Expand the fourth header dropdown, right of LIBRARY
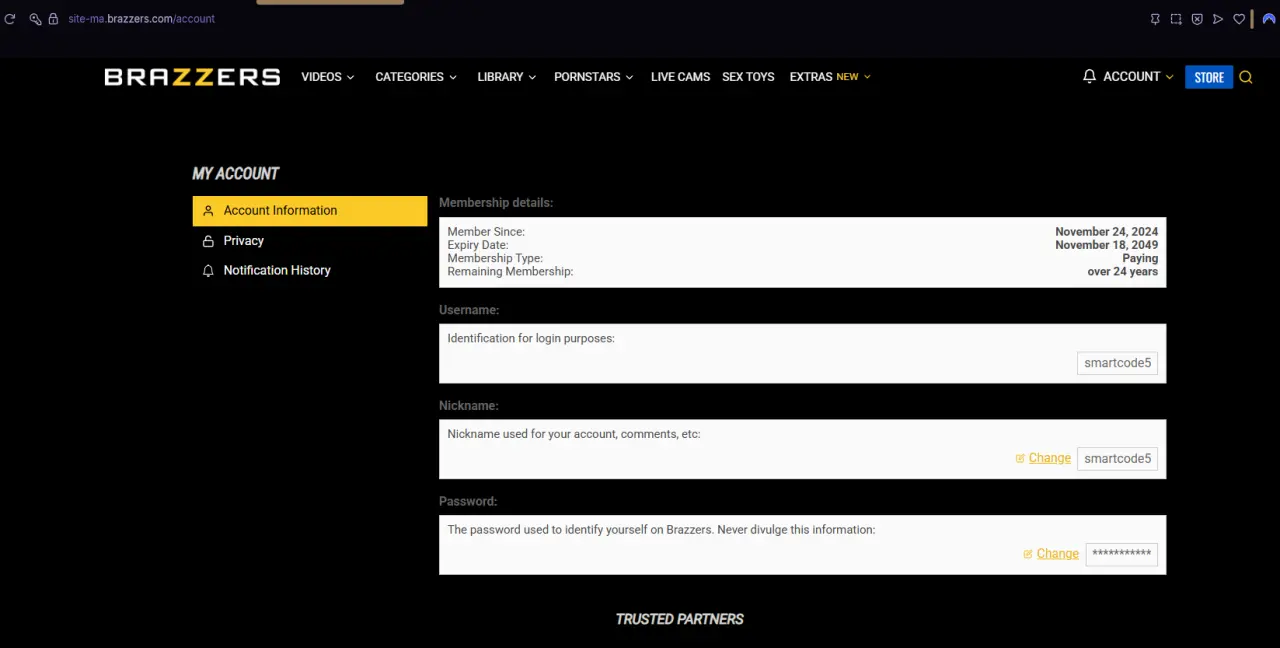This screenshot has height=648, width=1280. coord(594,77)
